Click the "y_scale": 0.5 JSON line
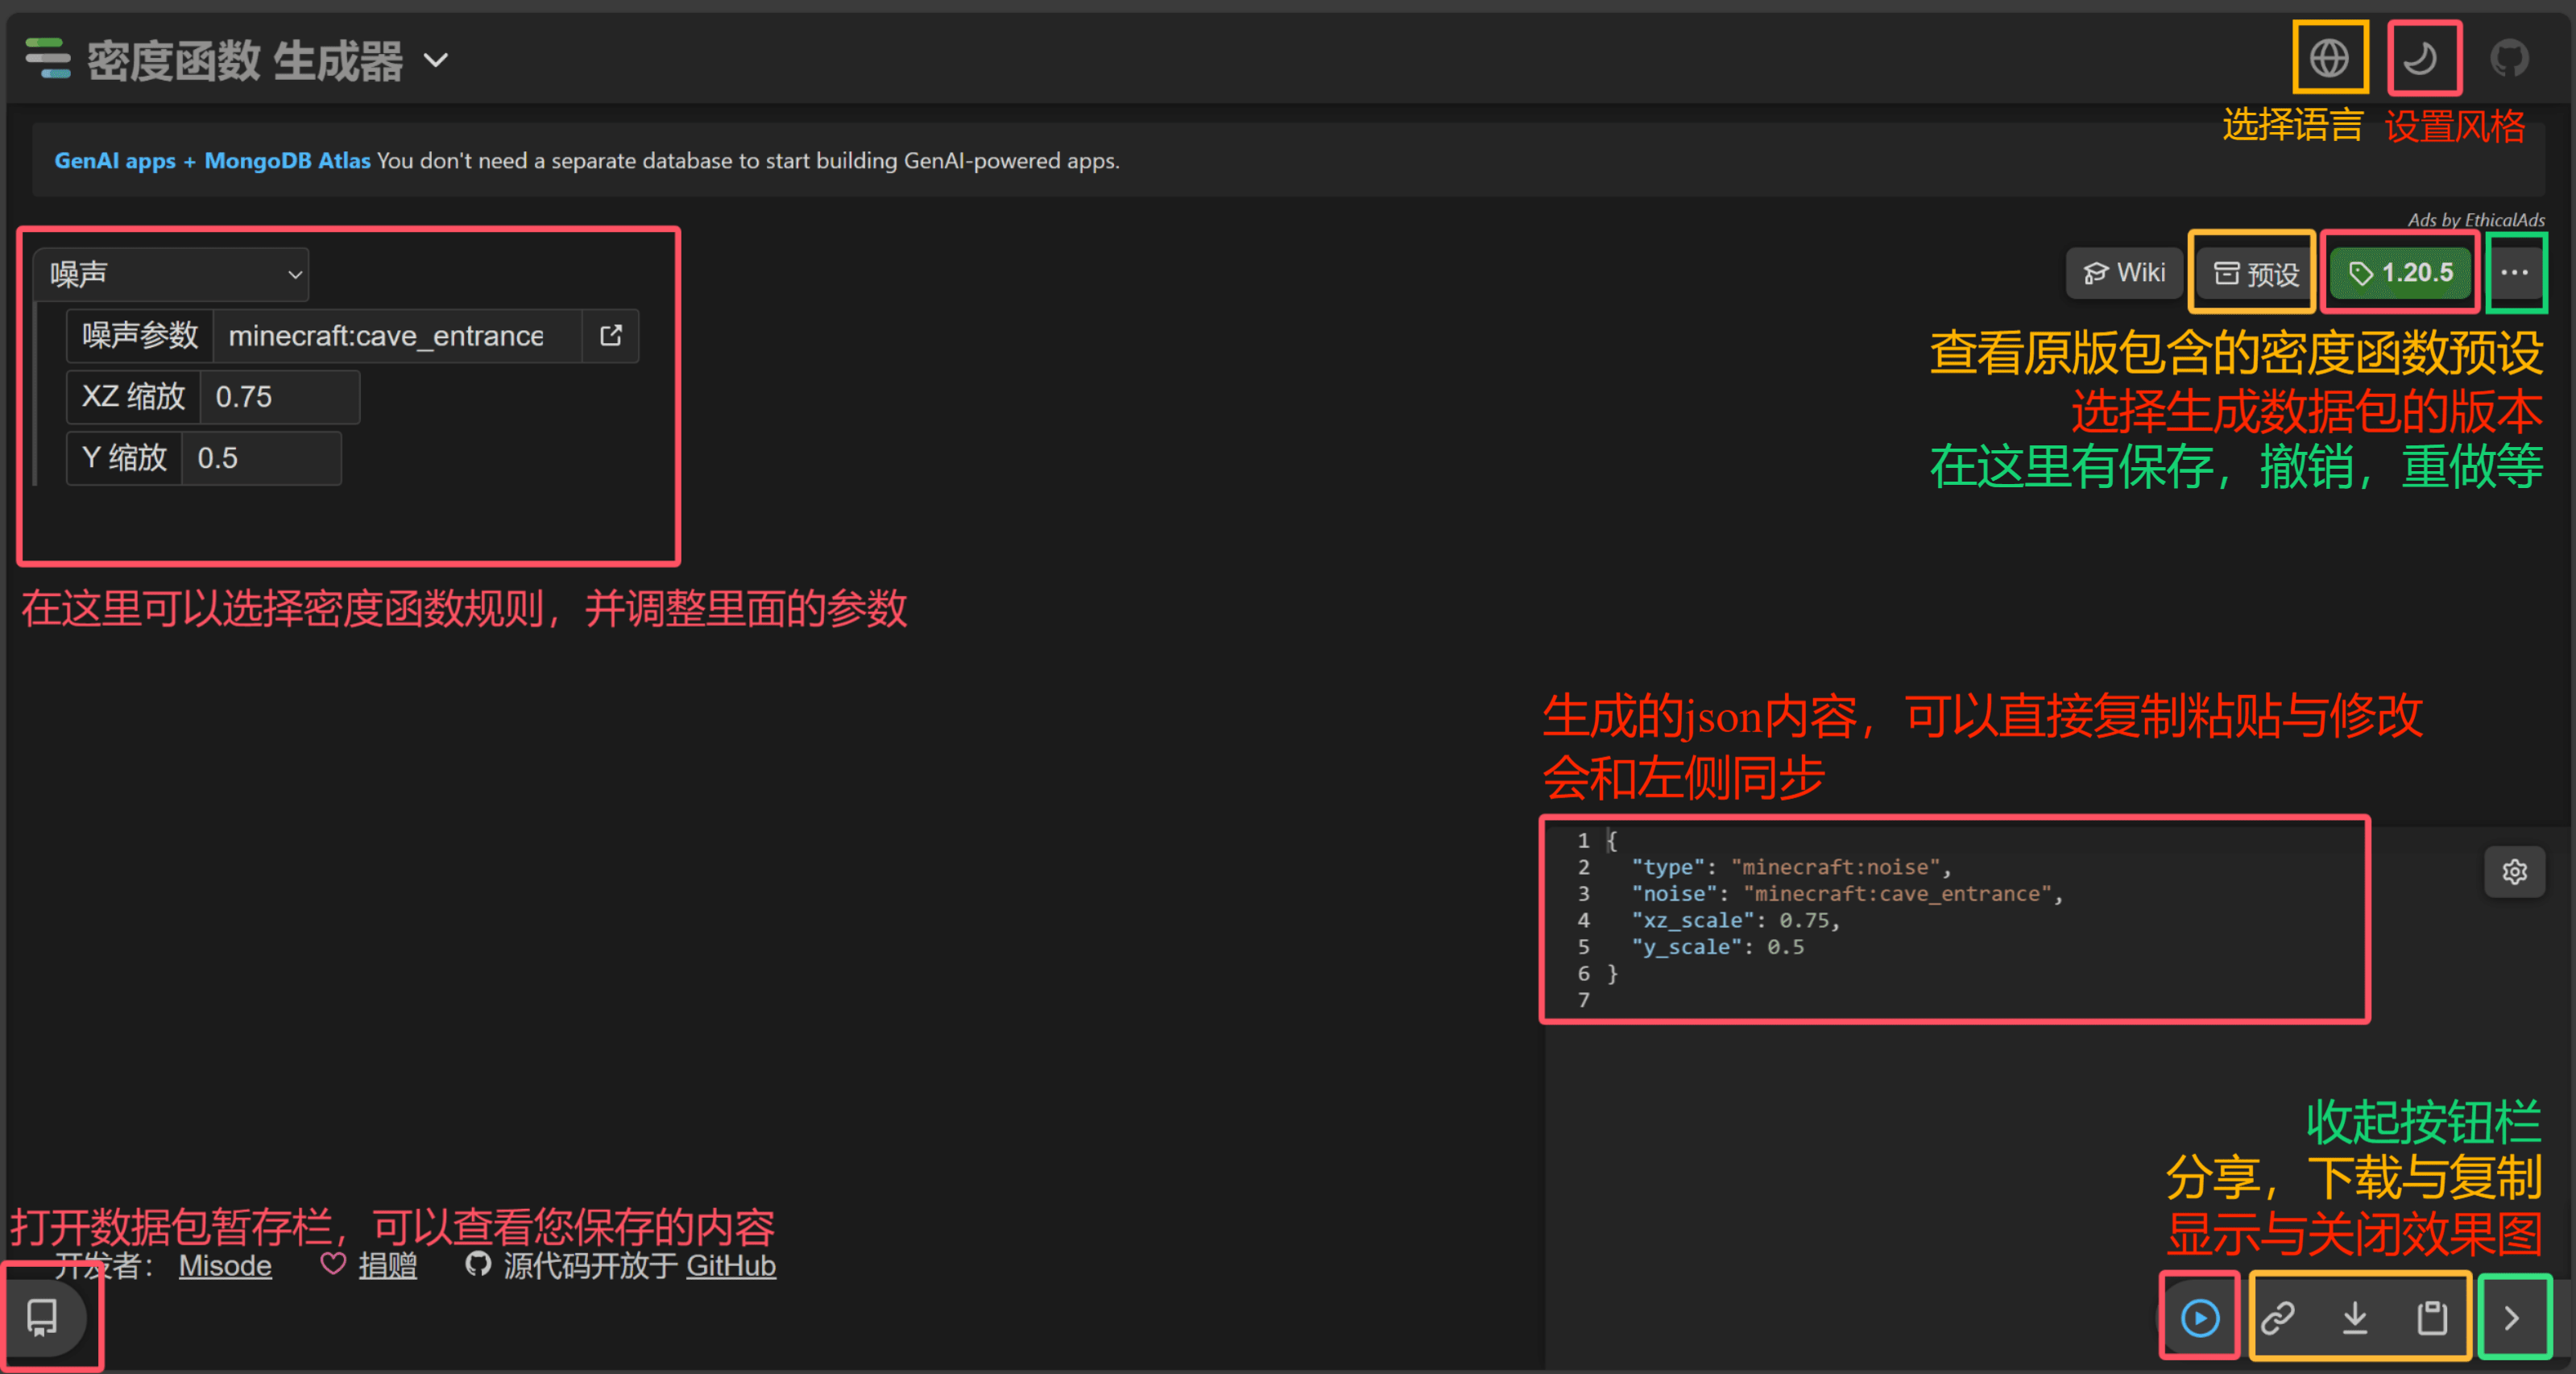The image size is (2576, 1374). [x=1718, y=947]
